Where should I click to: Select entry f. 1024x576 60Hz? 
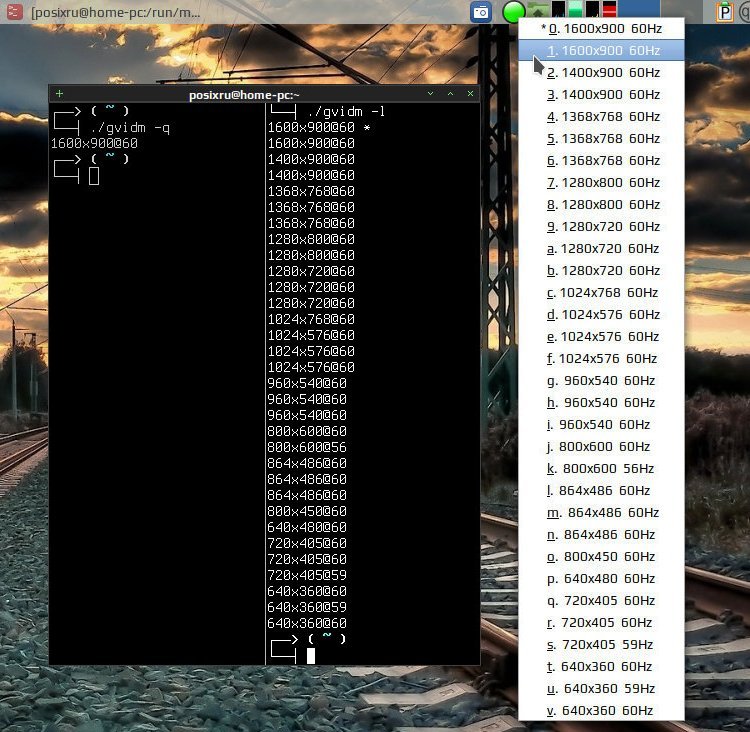601,358
